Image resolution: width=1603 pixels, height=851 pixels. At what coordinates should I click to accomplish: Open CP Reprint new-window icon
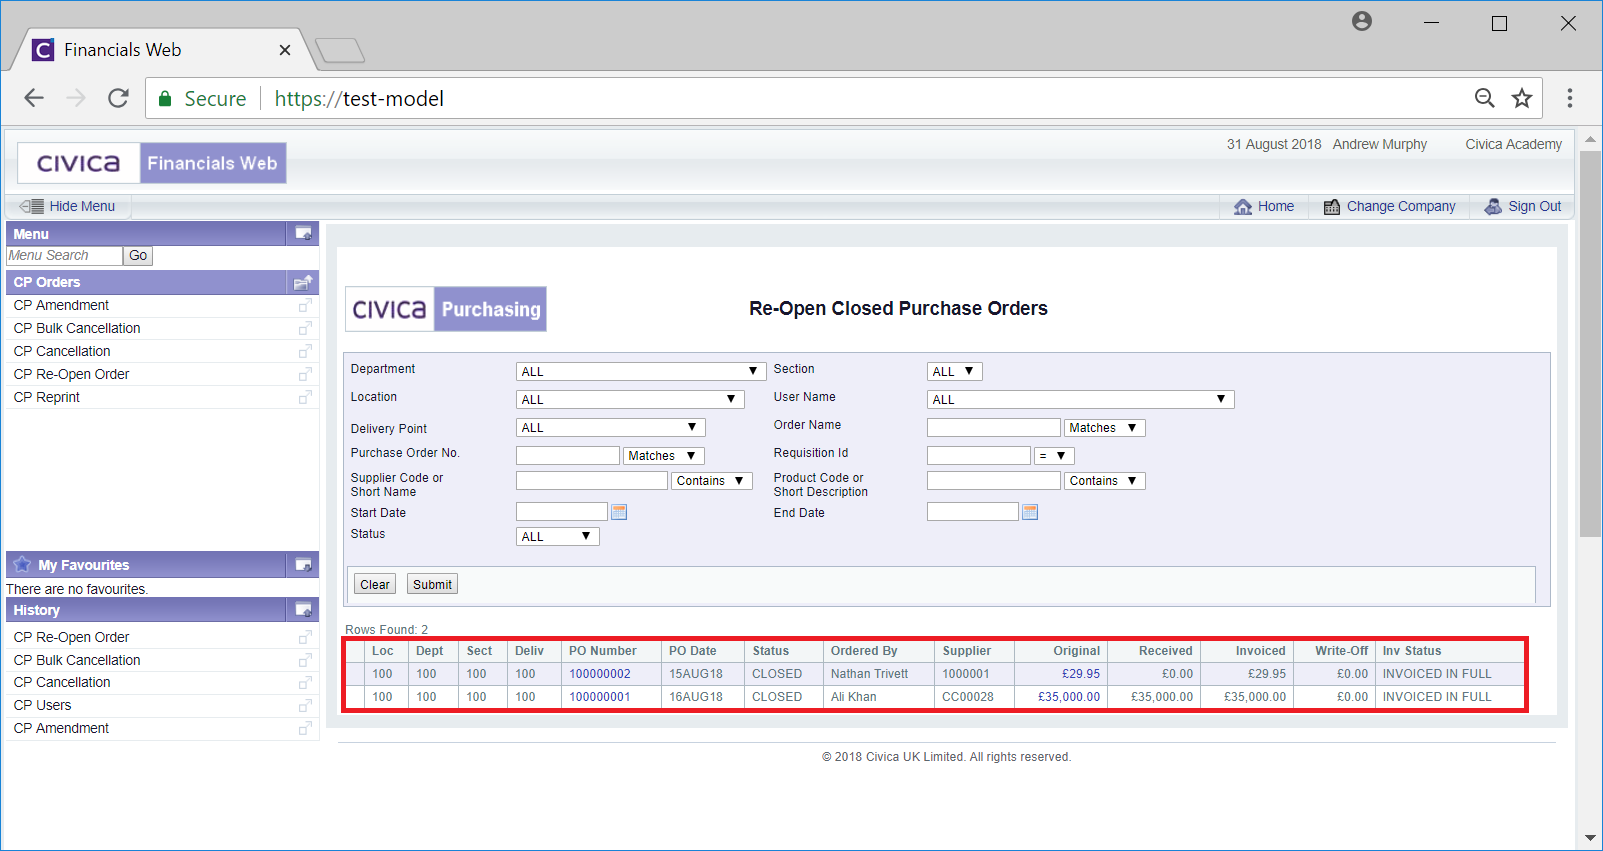pos(305,397)
